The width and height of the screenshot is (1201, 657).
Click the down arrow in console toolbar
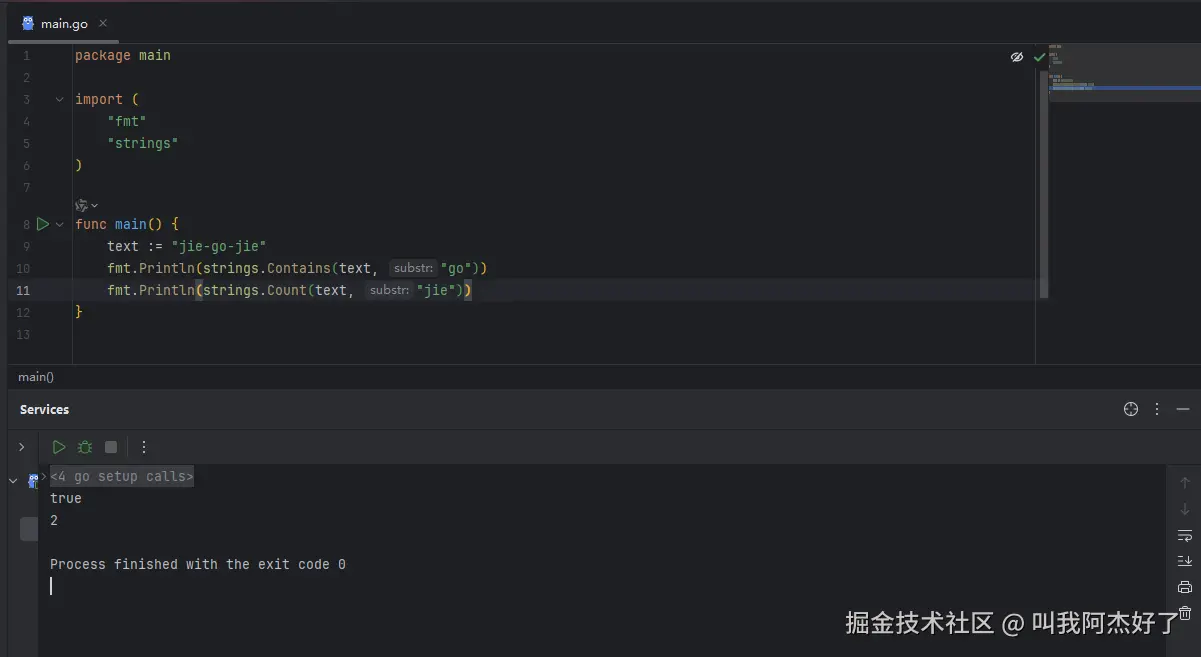(1185, 509)
